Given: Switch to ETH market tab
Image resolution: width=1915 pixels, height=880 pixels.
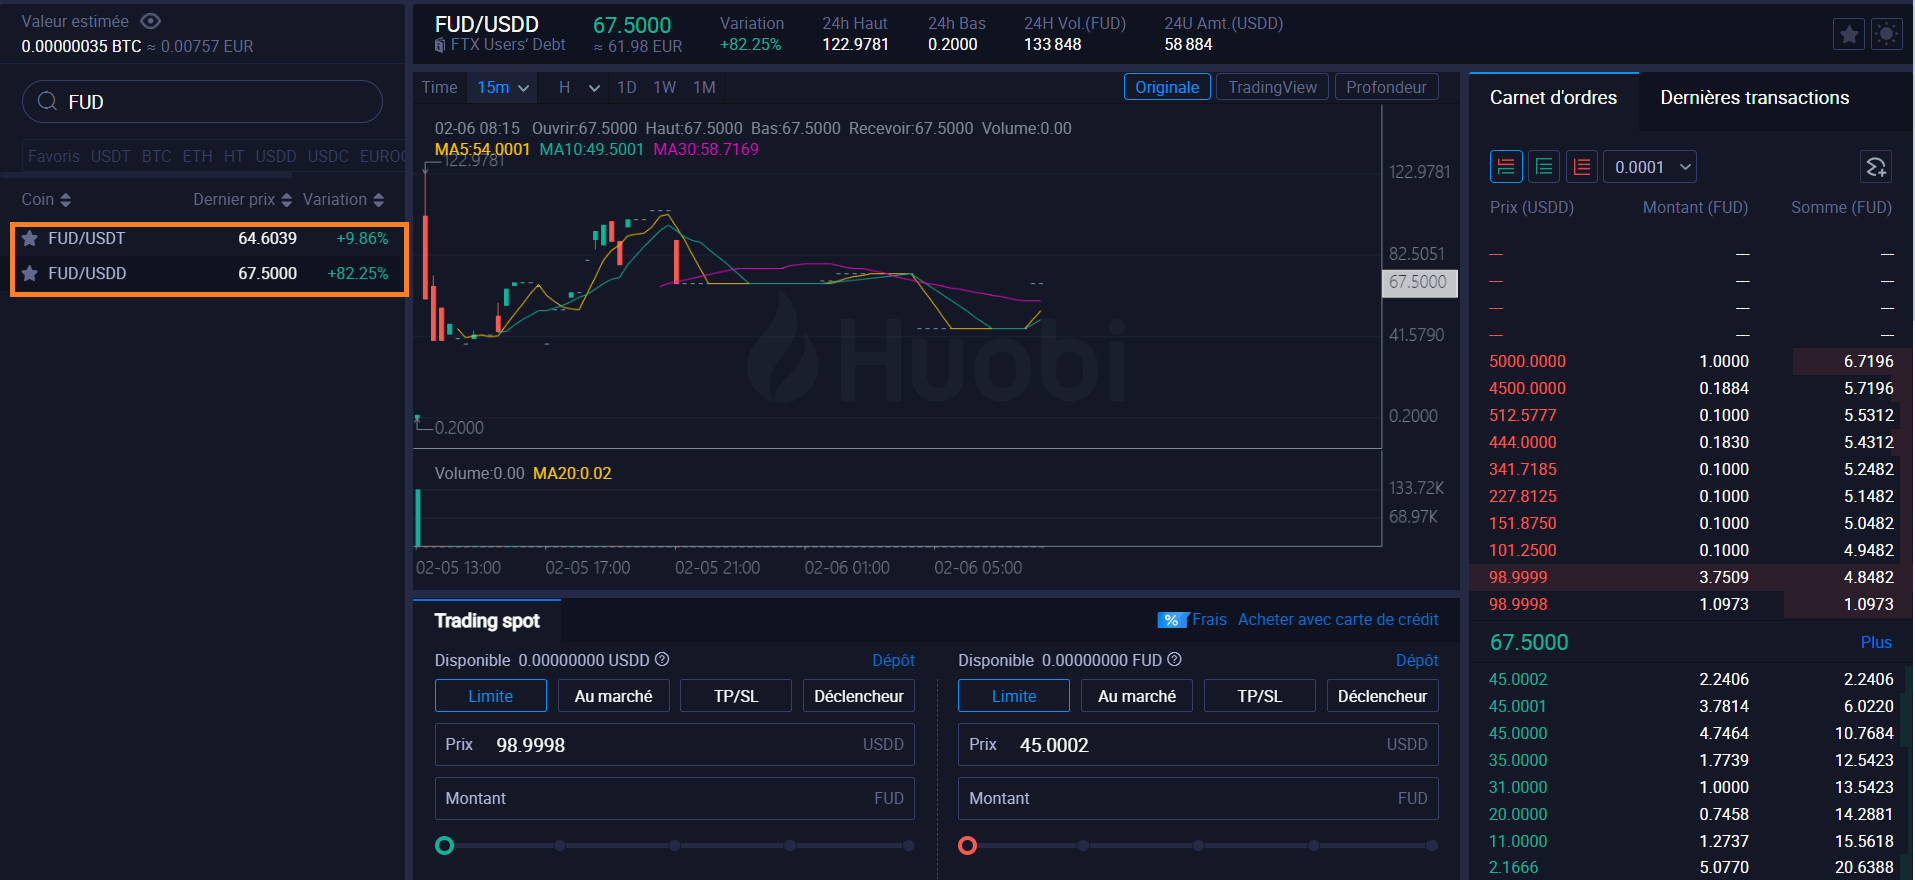Looking at the screenshot, I should pos(197,156).
